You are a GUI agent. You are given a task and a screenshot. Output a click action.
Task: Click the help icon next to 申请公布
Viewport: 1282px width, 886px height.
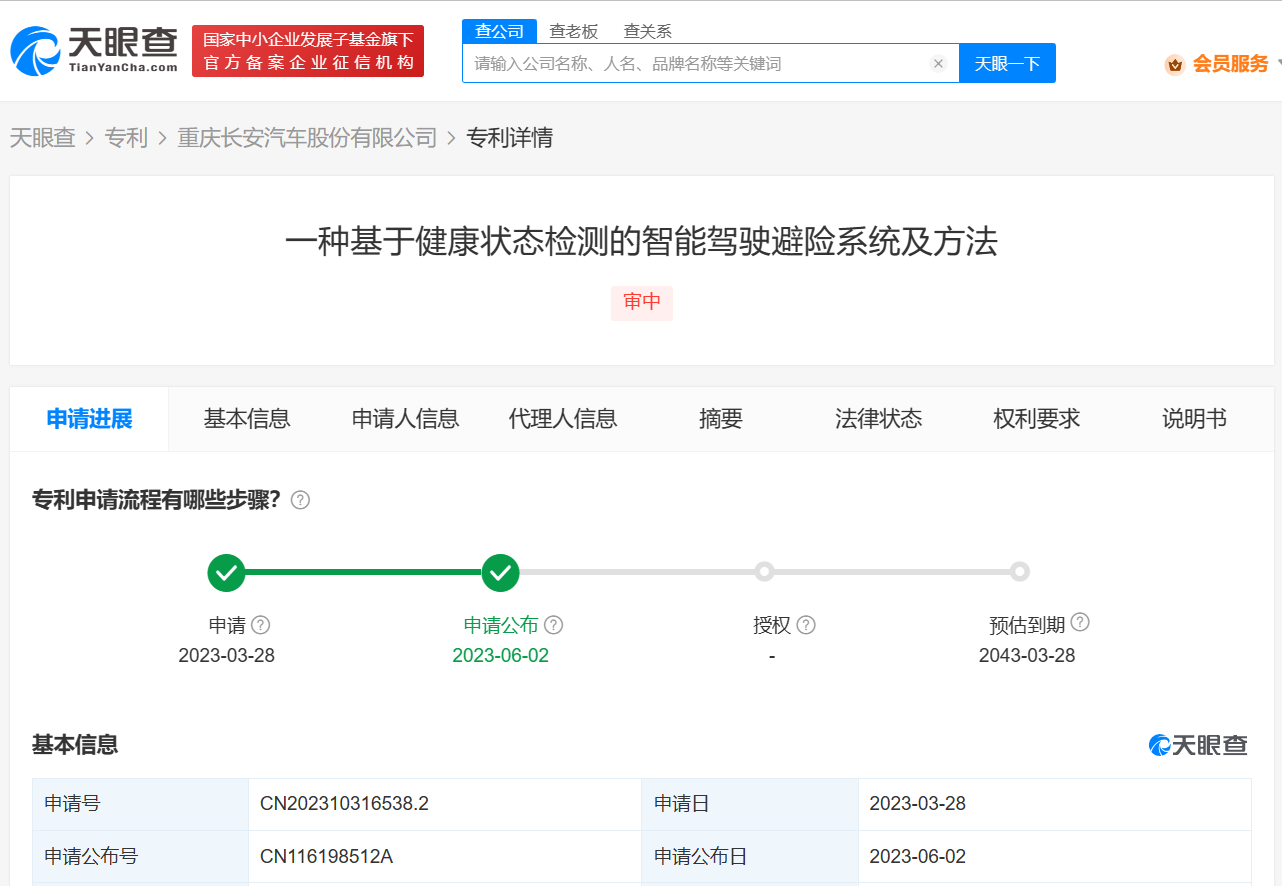point(553,625)
